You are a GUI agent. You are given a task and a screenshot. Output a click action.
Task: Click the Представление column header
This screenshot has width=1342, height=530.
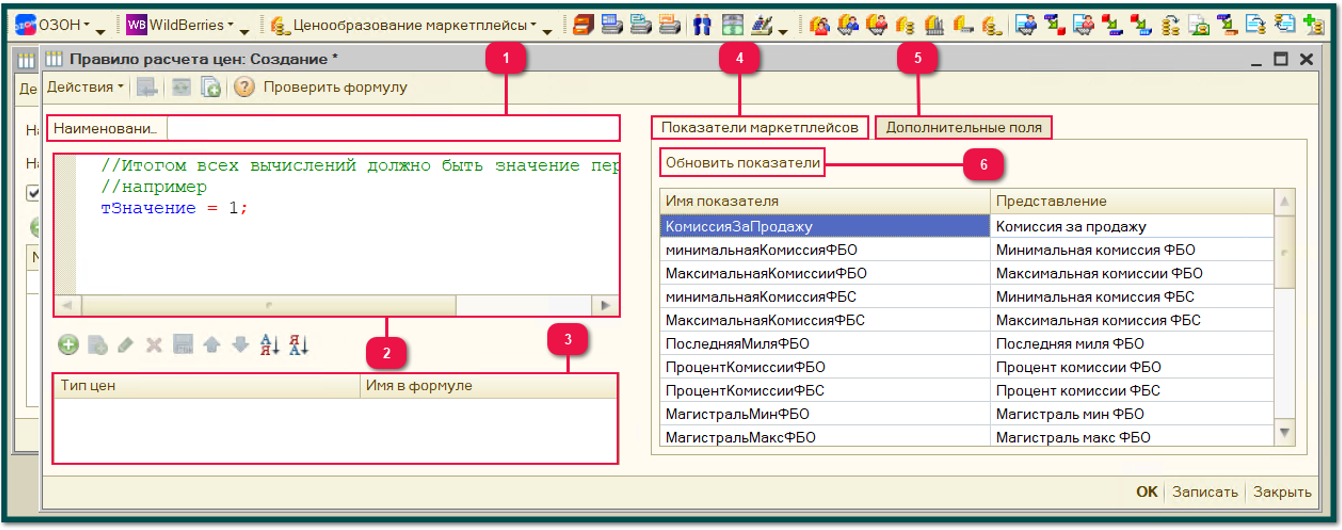(x=1133, y=201)
